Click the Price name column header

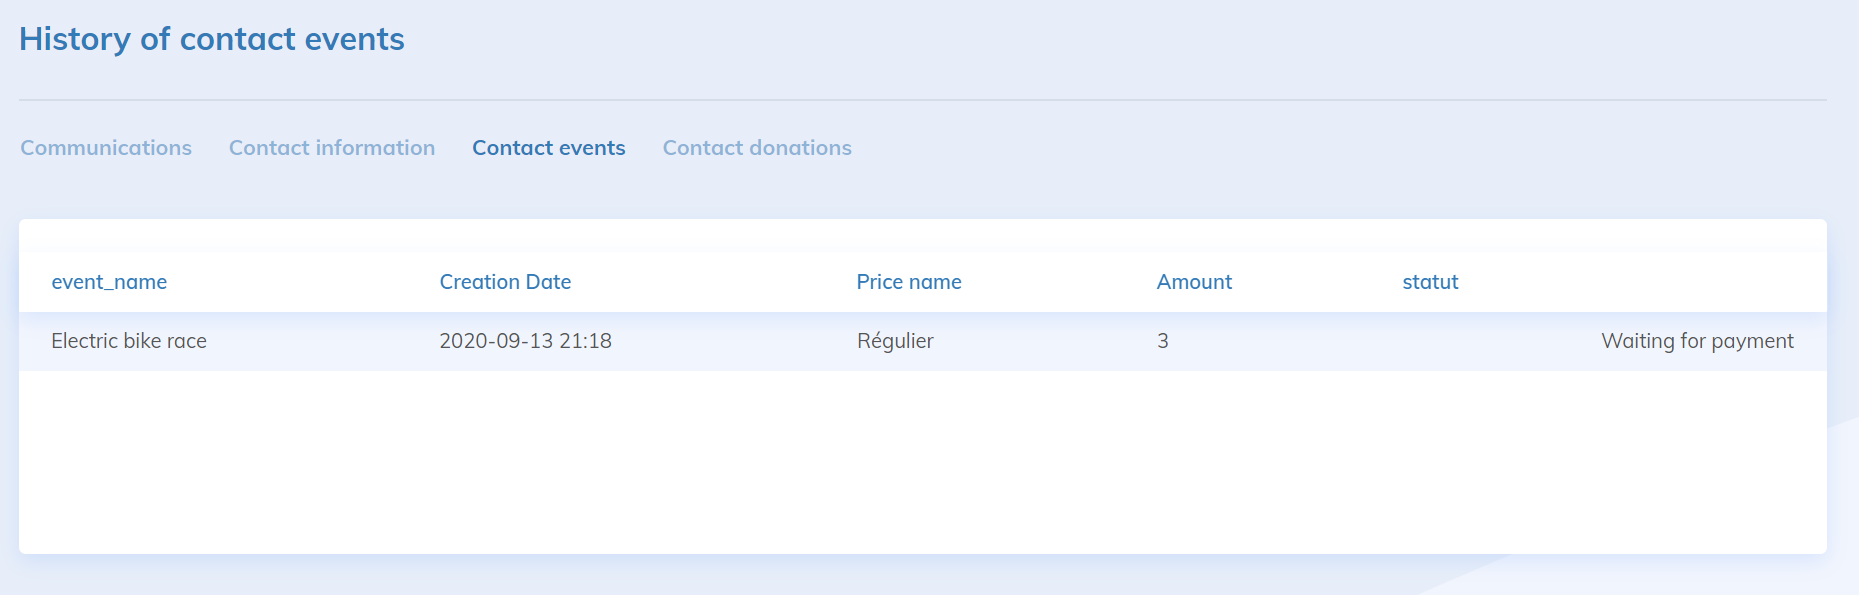909,282
